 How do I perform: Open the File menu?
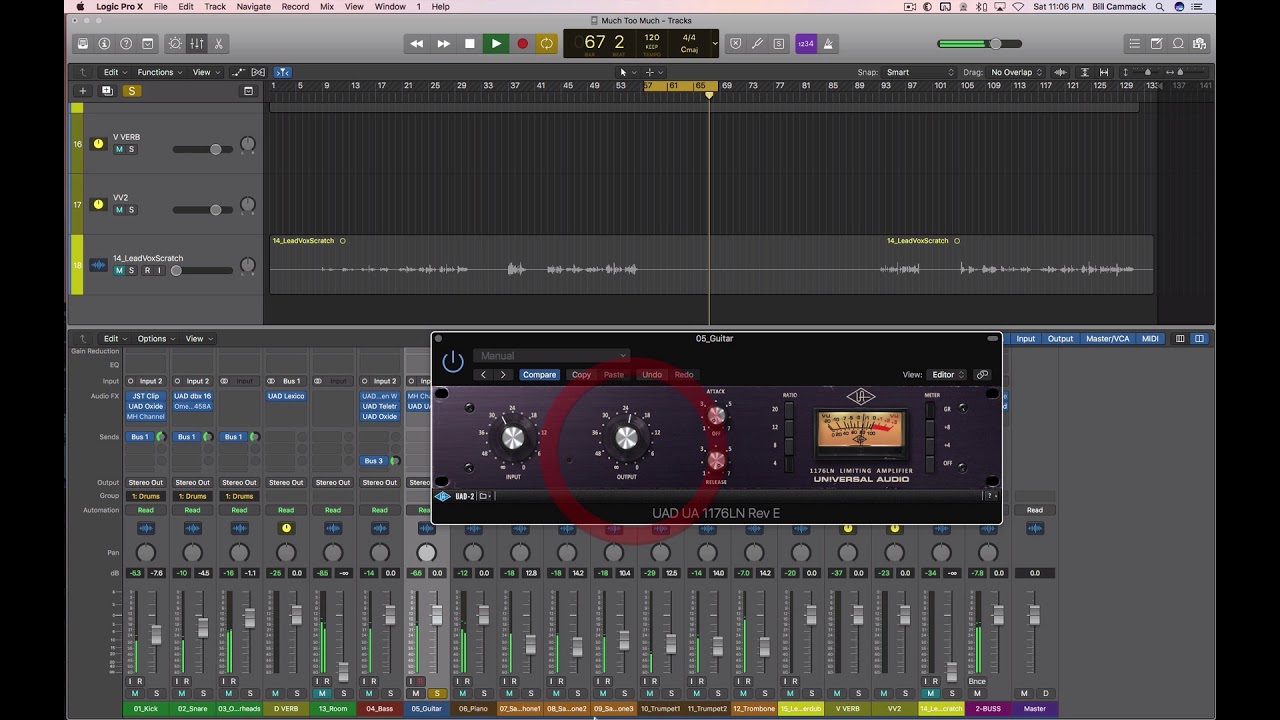point(160,7)
